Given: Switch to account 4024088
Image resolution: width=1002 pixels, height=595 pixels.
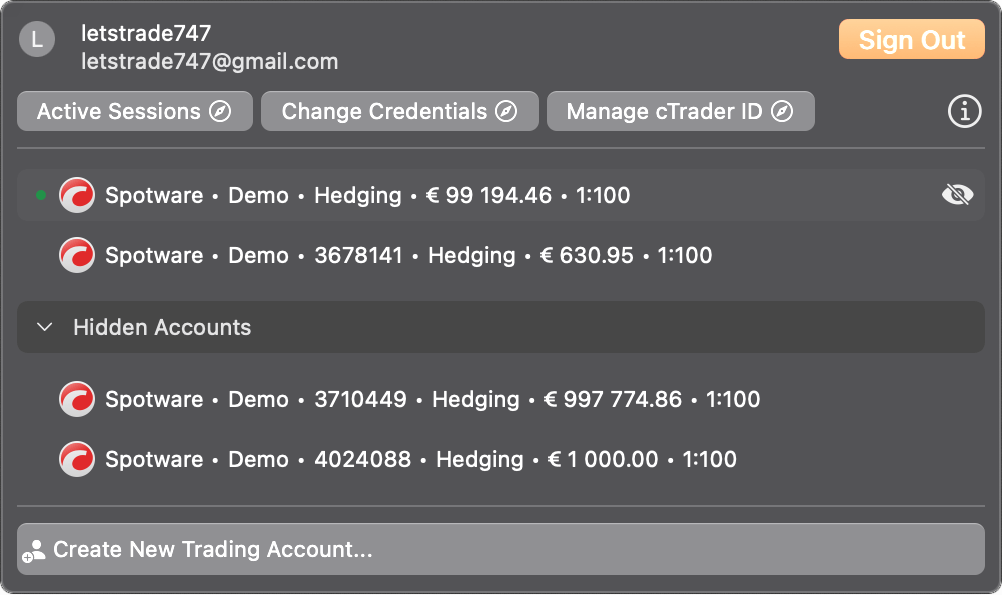Looking at the screenshot, I should pos(501,459).
